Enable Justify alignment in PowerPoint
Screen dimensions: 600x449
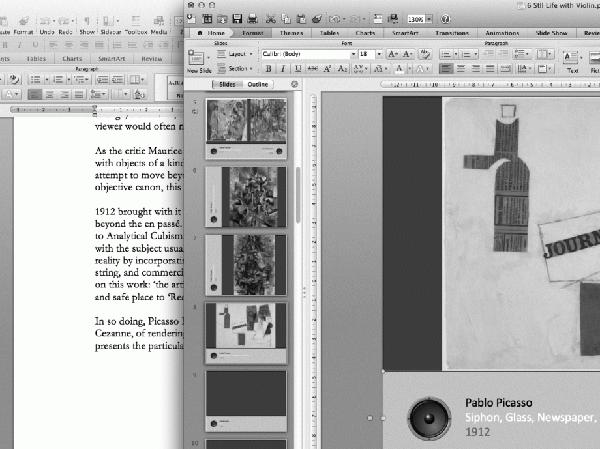point(490,69)
